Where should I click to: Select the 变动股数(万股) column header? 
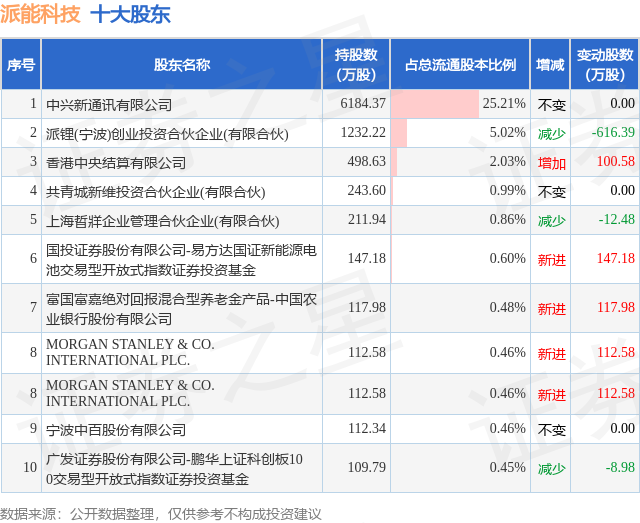[x=604, y=65]
